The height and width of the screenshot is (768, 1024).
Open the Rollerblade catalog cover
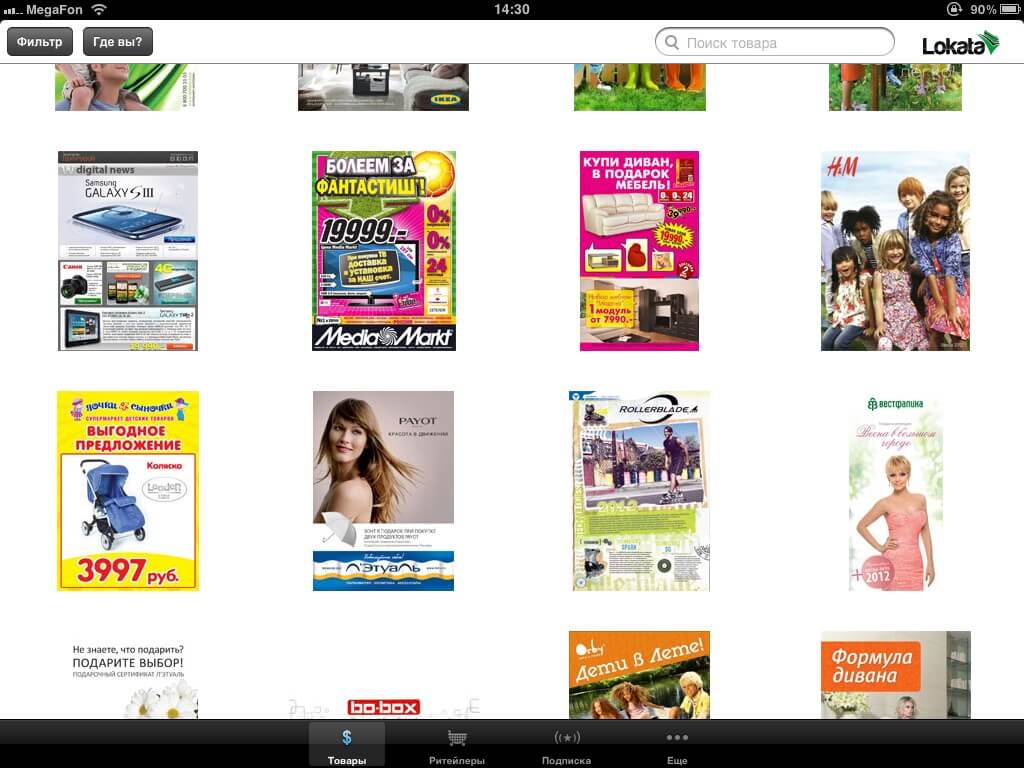tap(639, 491)
